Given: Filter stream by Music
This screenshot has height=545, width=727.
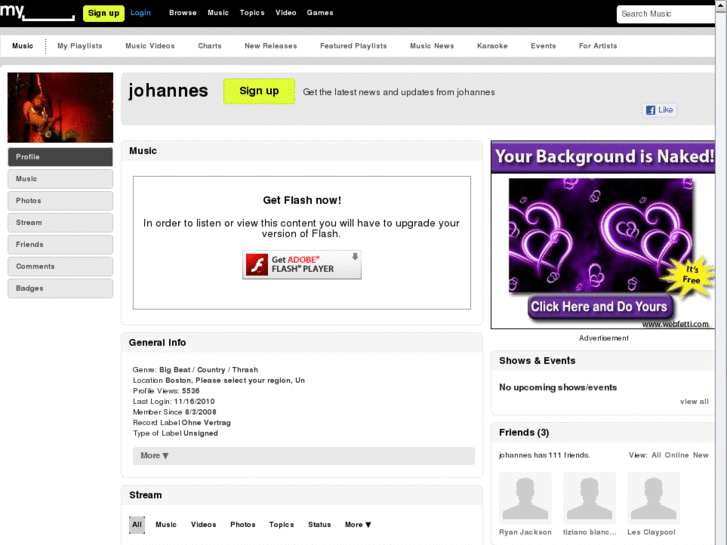Looking at the screenshot, I should [166, 525].
